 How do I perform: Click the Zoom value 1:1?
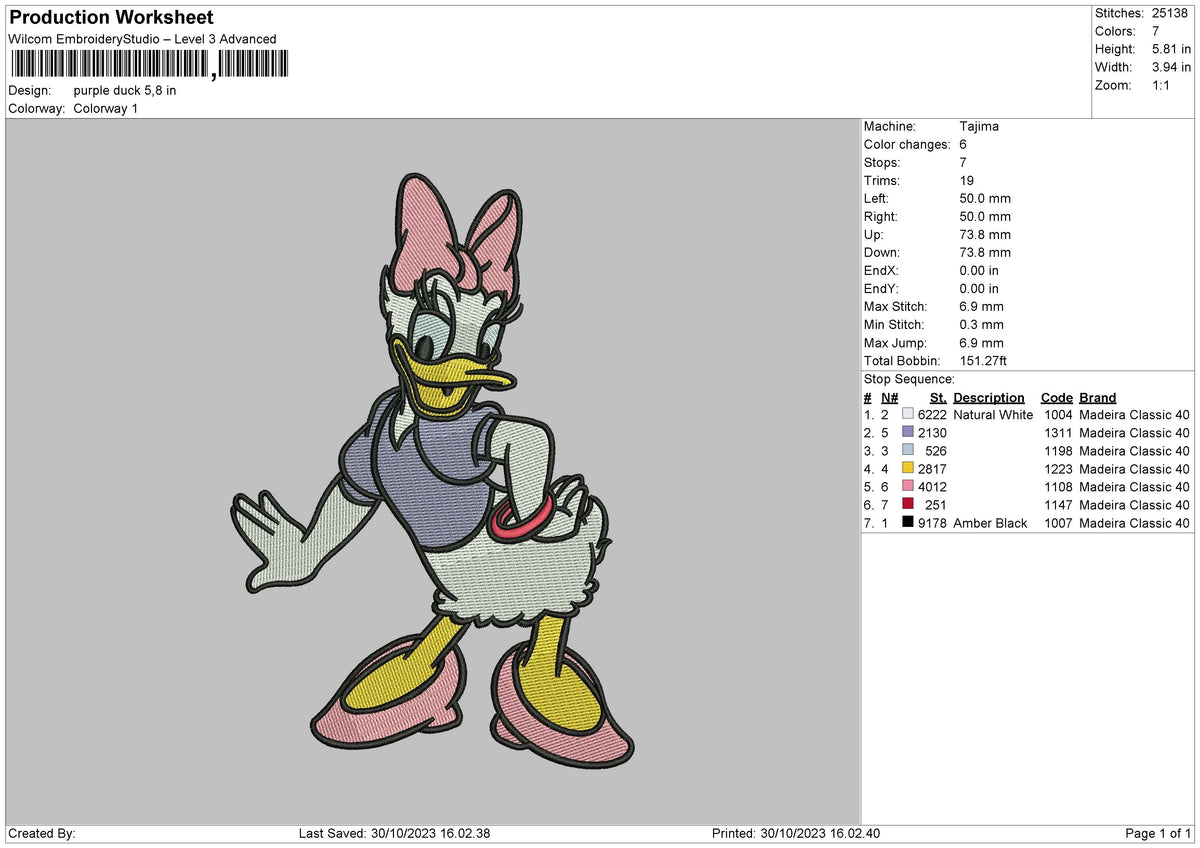click(x=1163, y=85)
